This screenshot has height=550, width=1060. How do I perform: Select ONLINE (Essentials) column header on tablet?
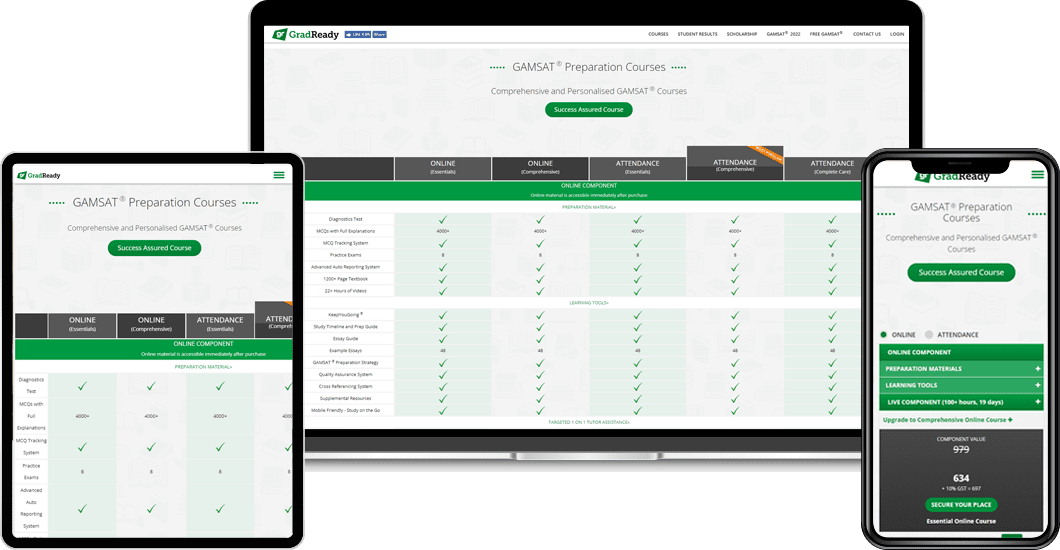(x=82, y=325)
